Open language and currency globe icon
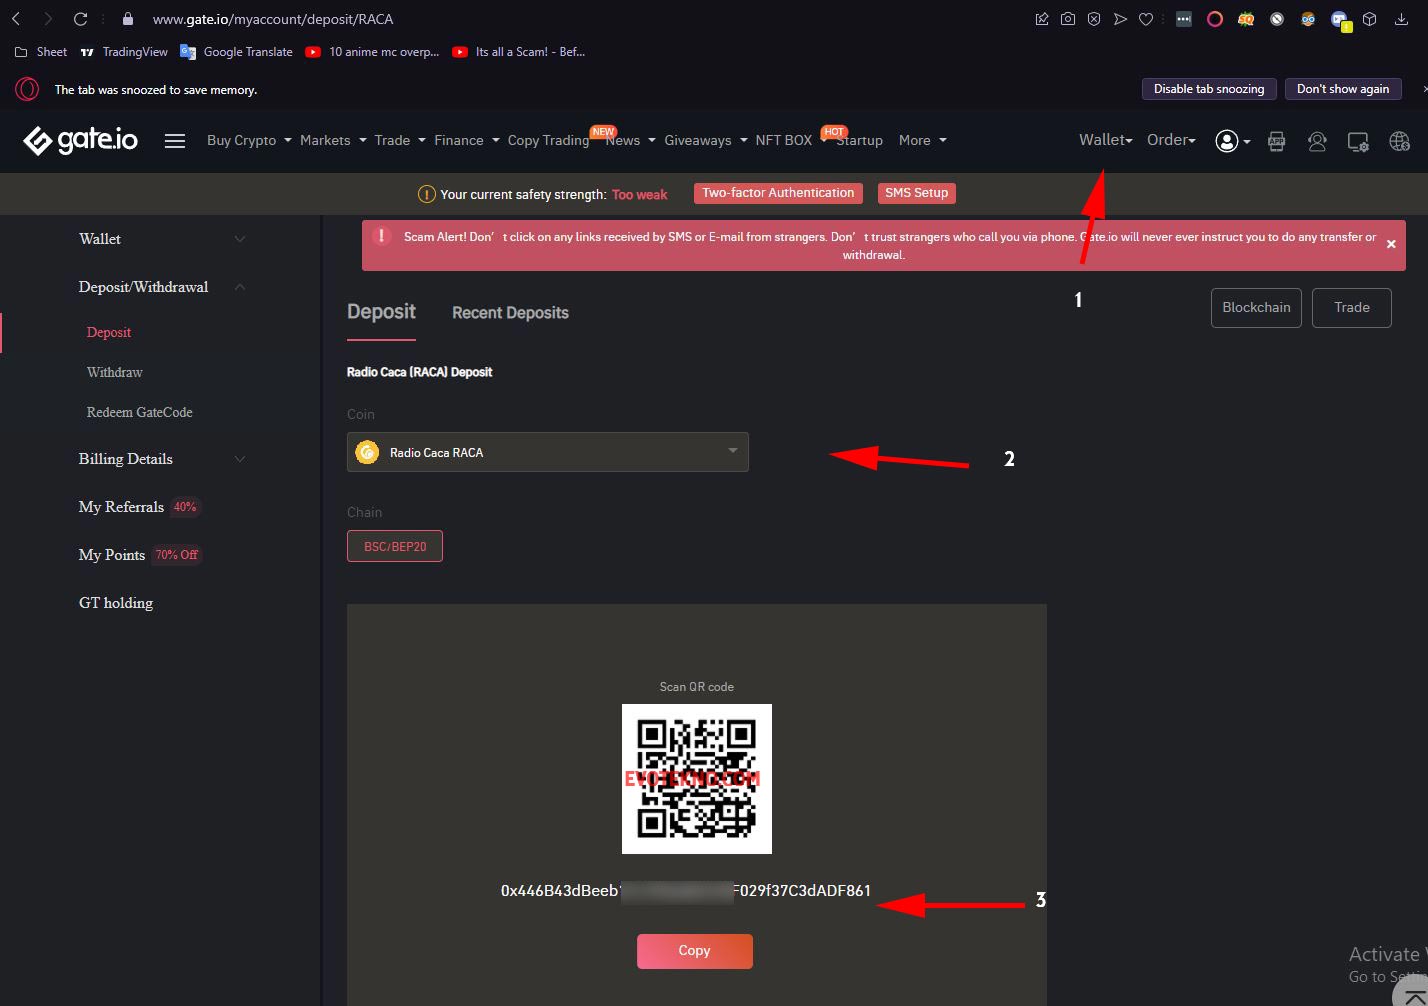Image resolution: width=1428 pixels, height=1006 pixels. tap(1400, 142)
